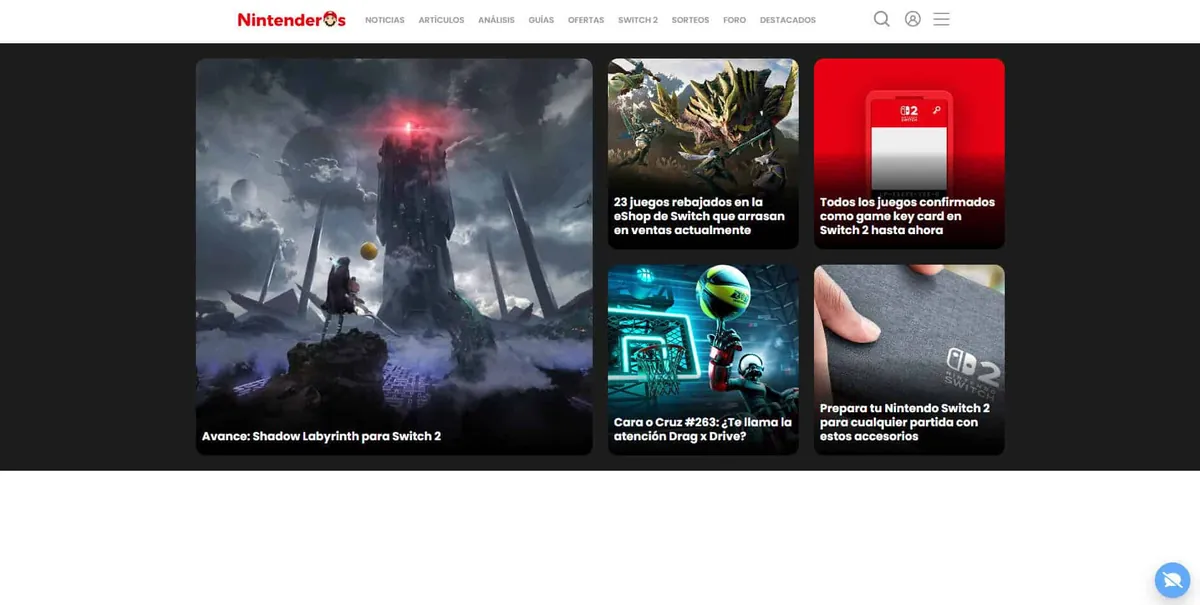
Task: Select Guías in the navigation bar
Action: point(541,20)
